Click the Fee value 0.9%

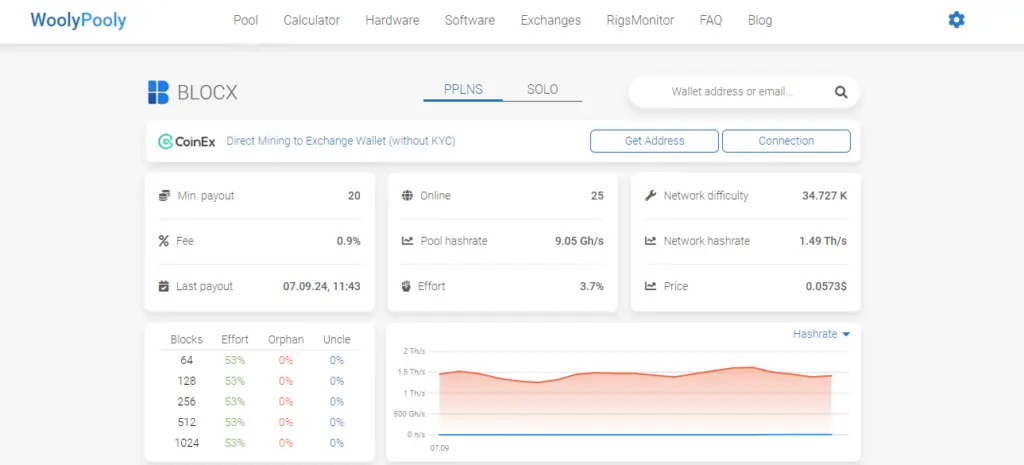pos(349,241)
